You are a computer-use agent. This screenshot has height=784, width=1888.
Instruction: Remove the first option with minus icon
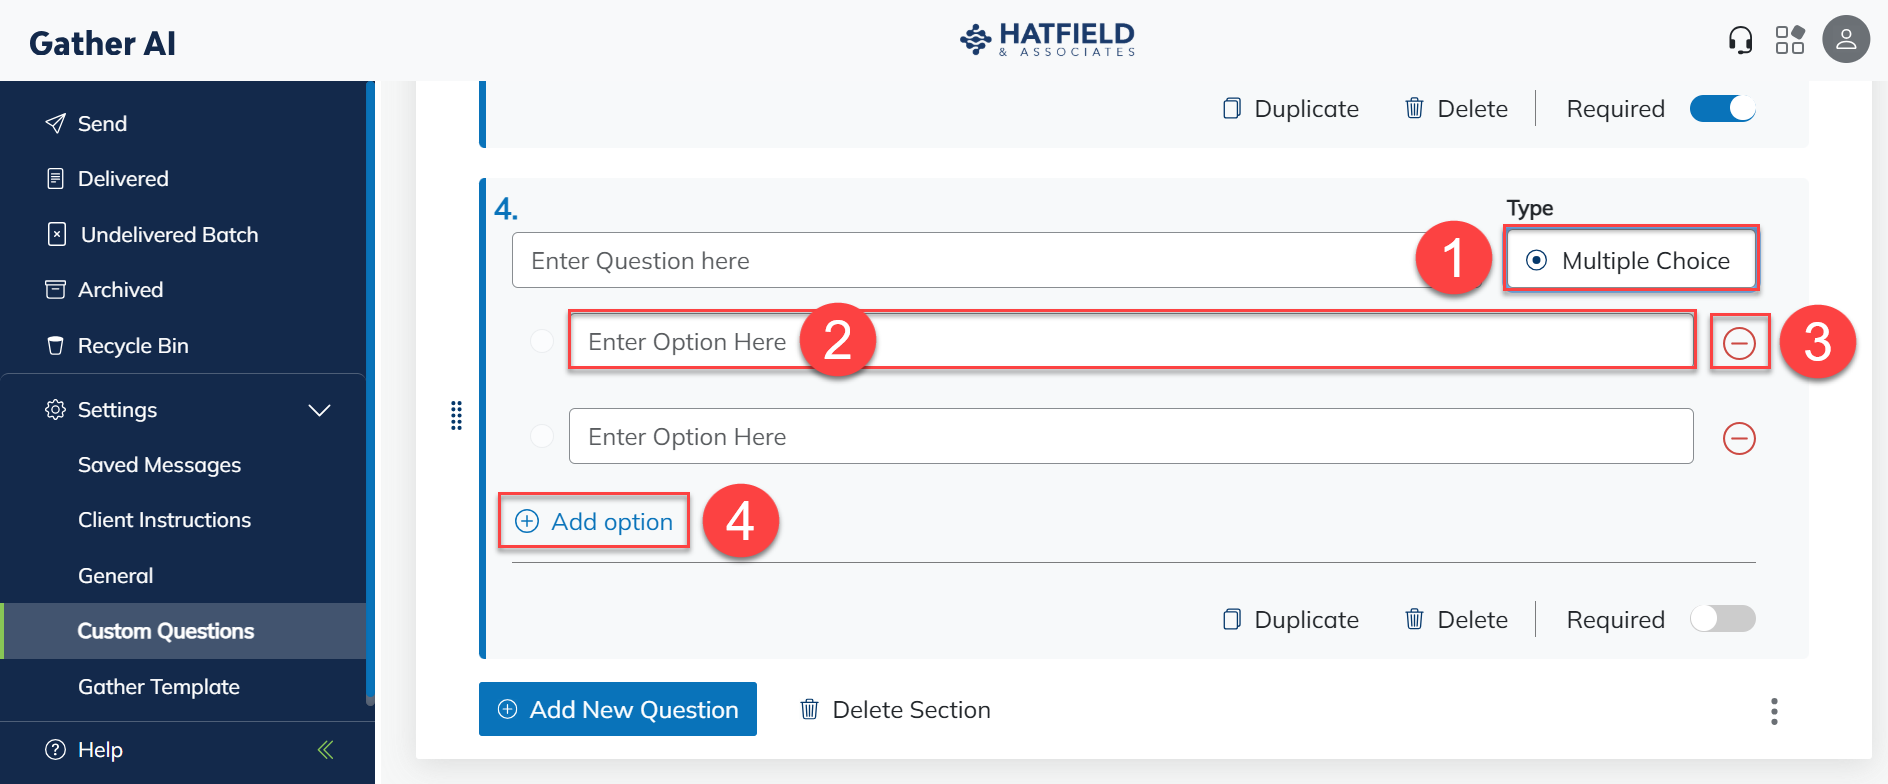coord(1739,343)
